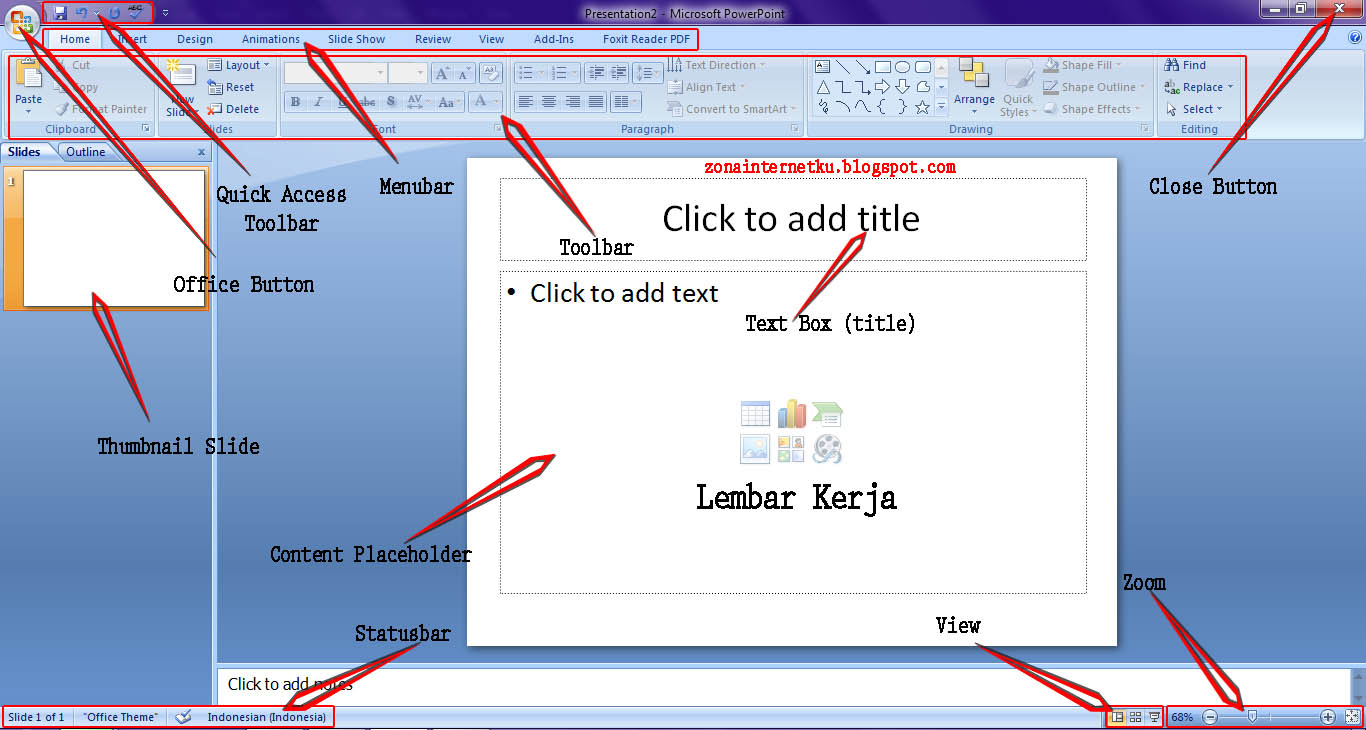Toggle Italic formatting
This screenshot has width=1366, height=730.
point(317,101)
